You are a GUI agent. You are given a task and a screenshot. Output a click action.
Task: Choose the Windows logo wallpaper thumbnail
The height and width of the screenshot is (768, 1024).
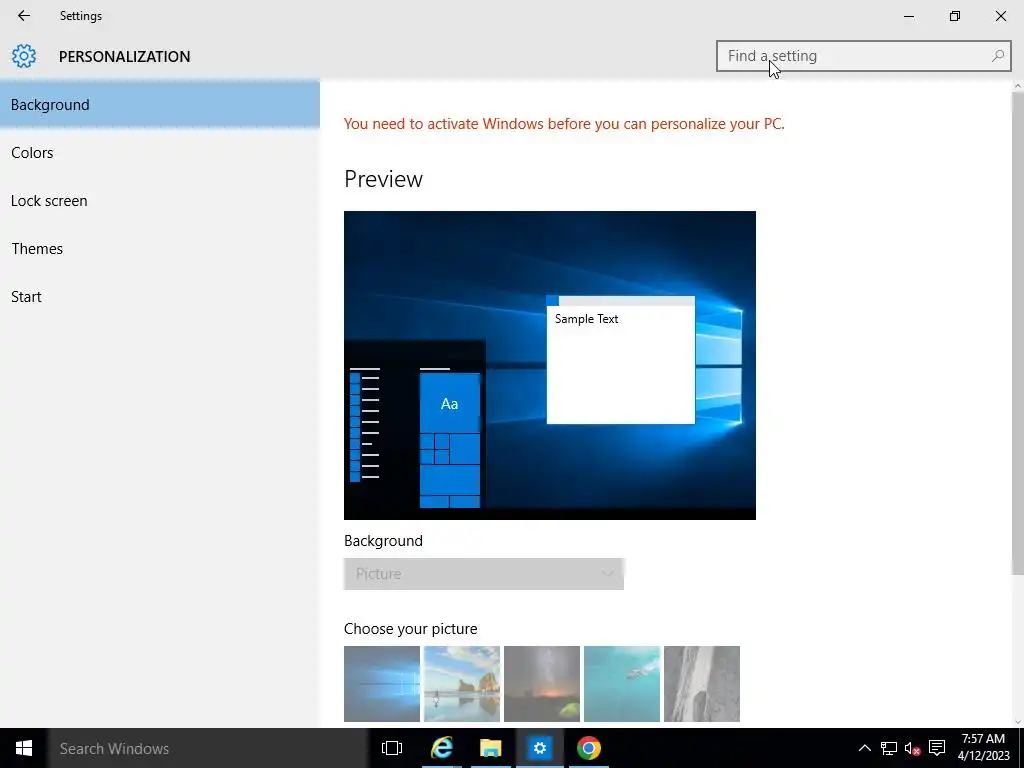pos(382,684)
